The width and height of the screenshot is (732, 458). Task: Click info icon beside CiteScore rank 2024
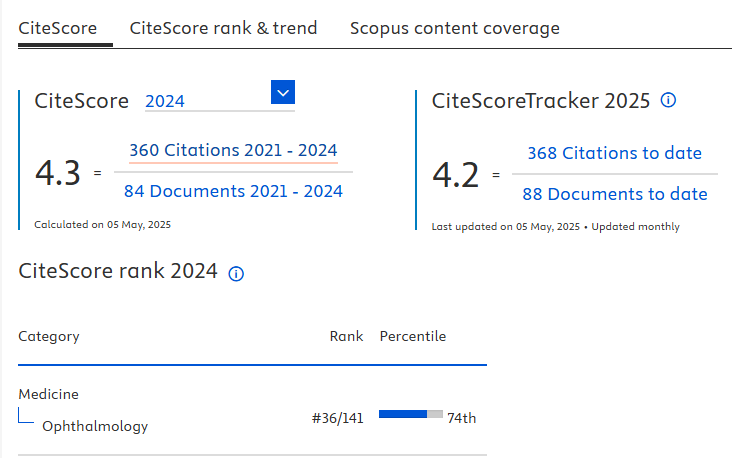point(237,273)
